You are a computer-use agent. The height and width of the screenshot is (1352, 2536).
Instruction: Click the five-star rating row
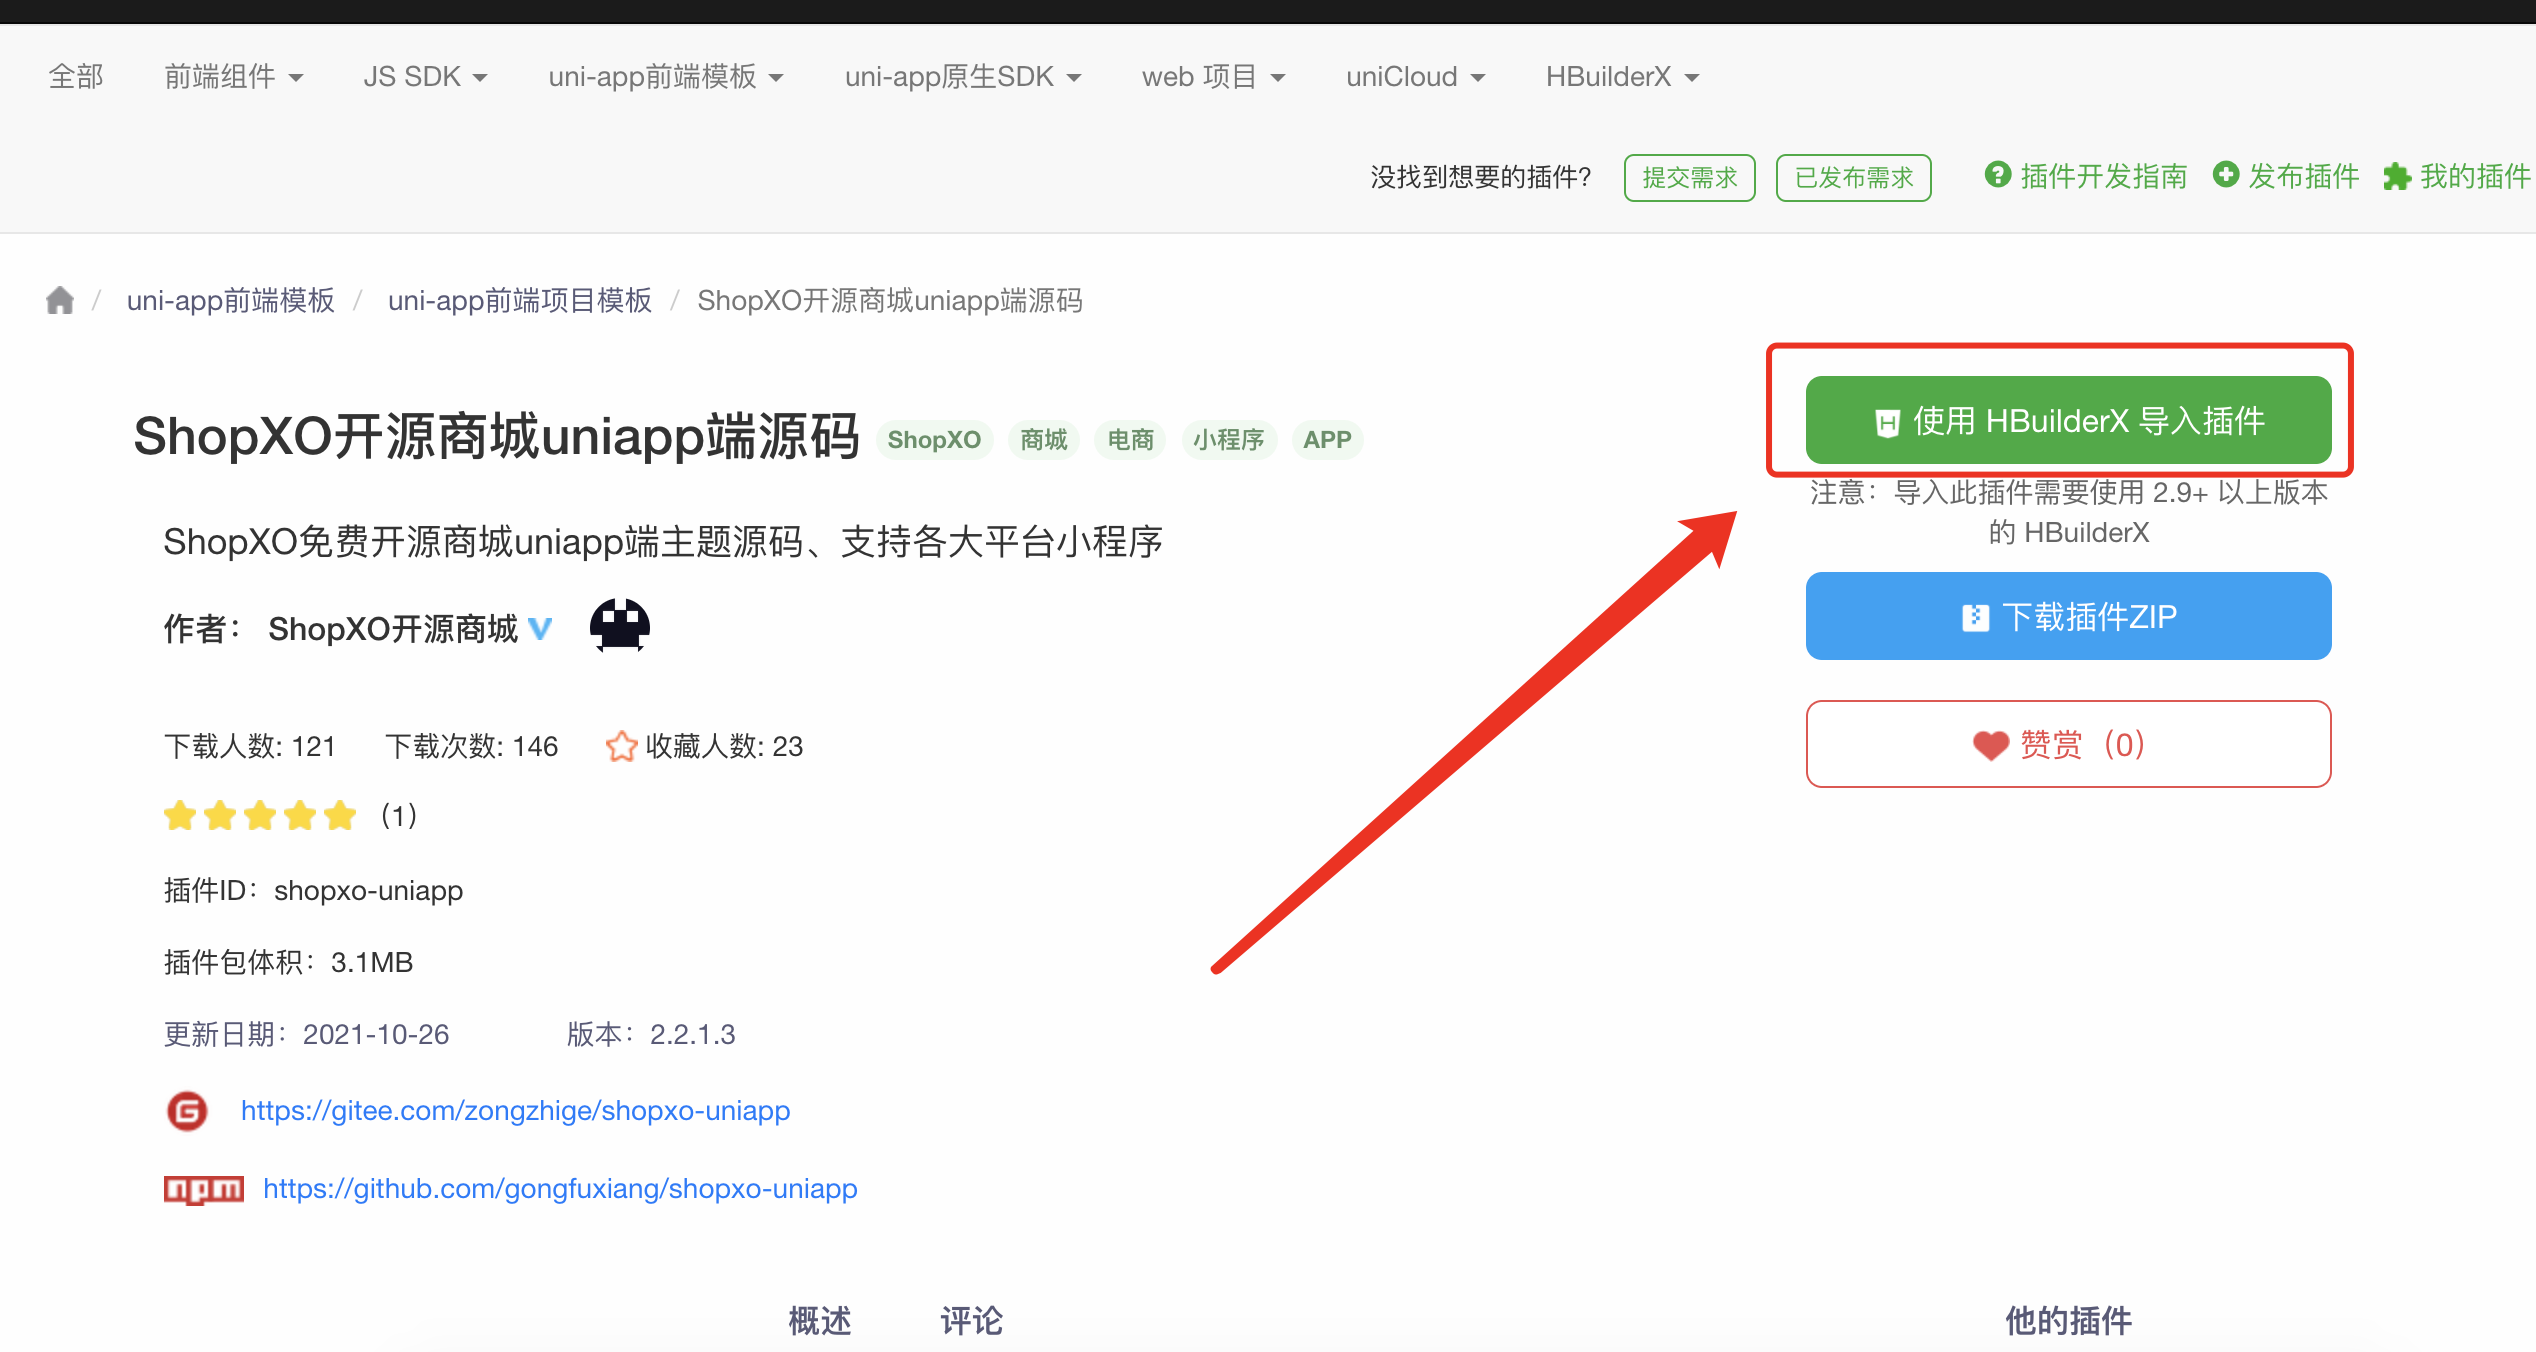(260, 816)
